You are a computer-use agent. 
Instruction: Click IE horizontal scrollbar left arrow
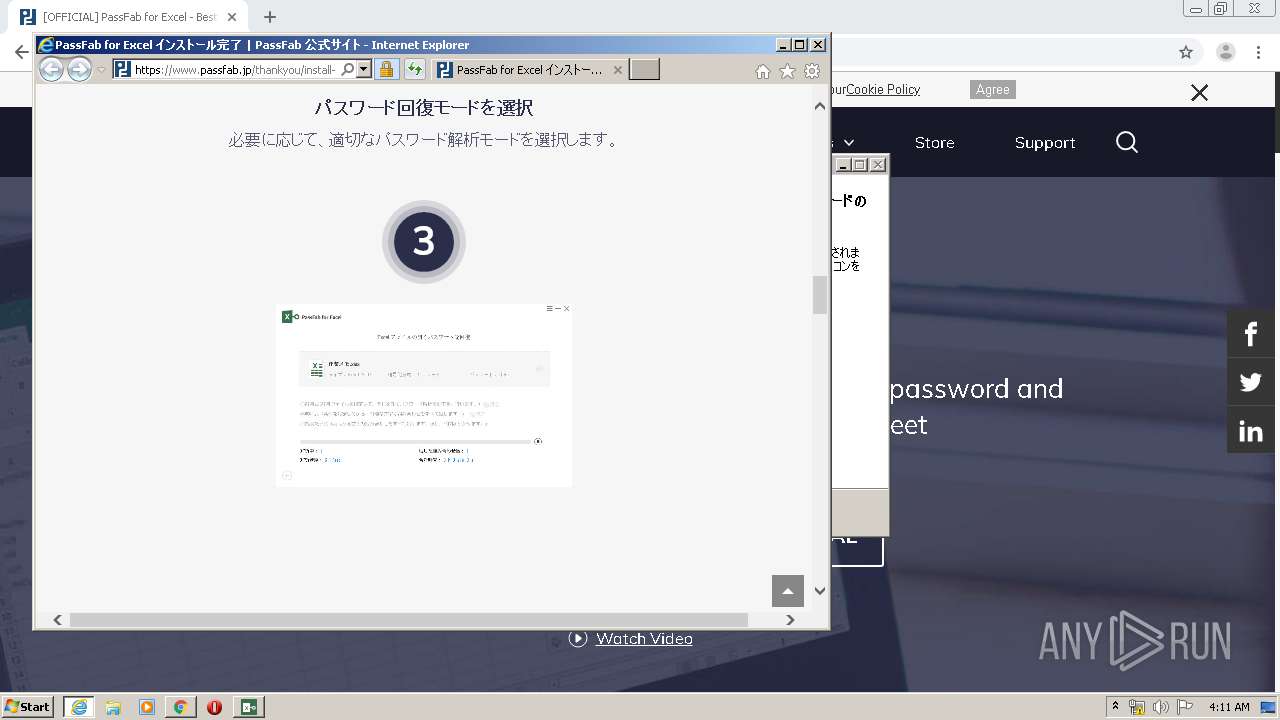pos(58,620)
